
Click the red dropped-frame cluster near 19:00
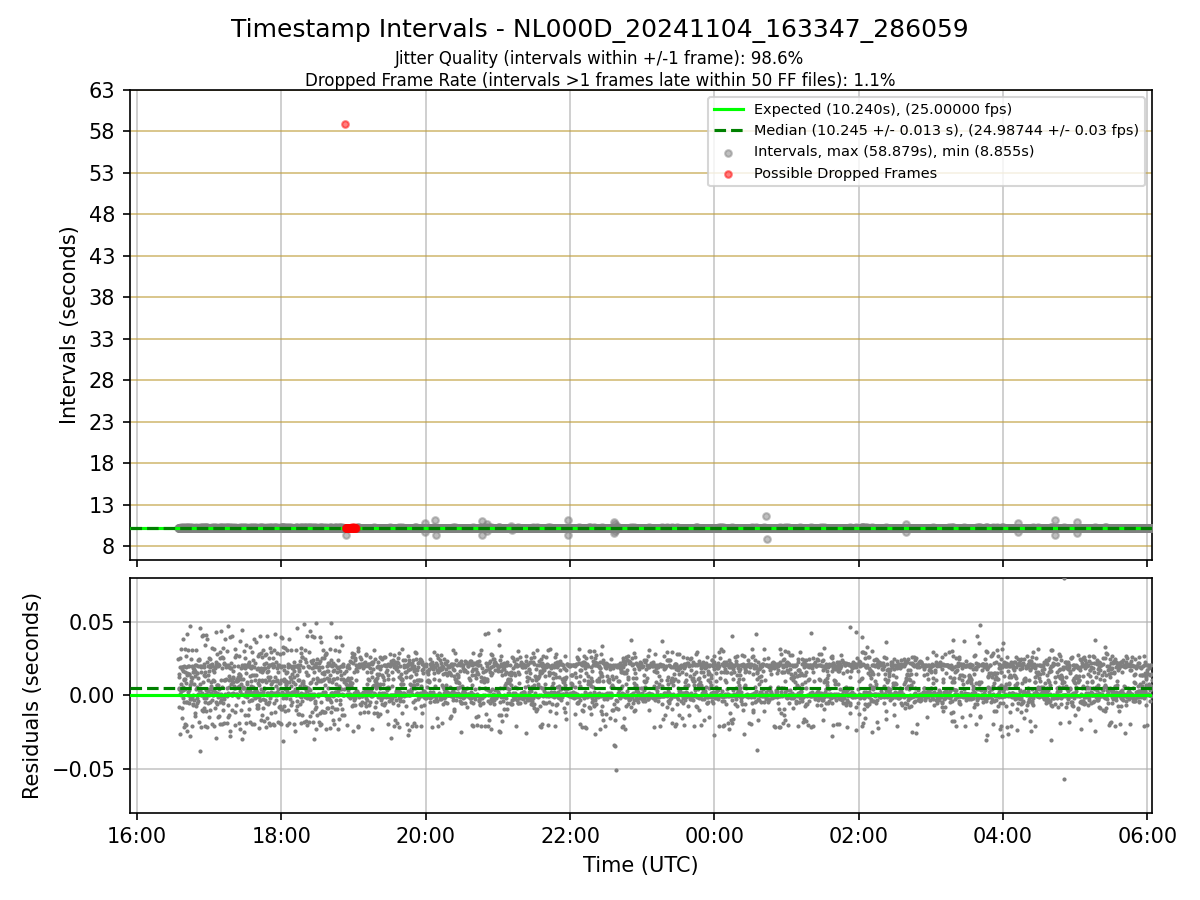click(x=351, y=528)
